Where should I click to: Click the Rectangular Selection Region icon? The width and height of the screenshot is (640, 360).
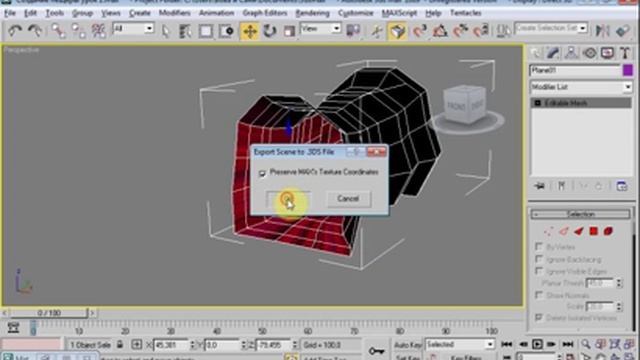(206, 31)
